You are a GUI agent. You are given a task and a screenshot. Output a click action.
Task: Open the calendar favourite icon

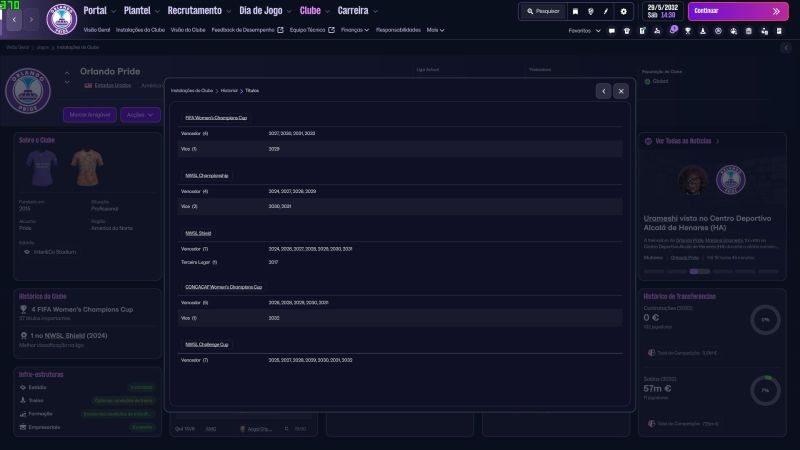coord(748,31)
